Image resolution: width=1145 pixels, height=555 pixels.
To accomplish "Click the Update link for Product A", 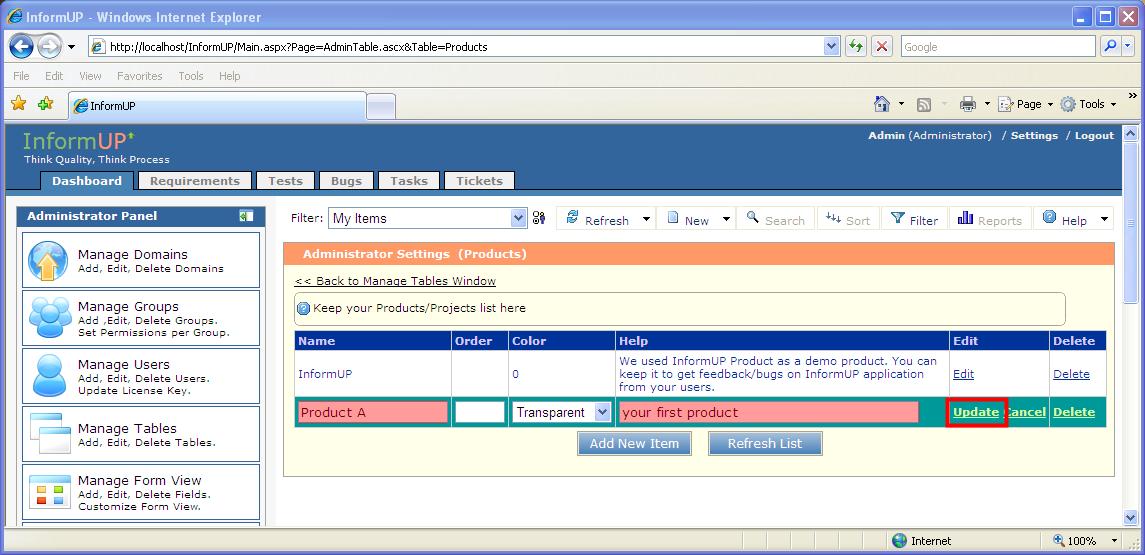I will [x=976, y=412].
